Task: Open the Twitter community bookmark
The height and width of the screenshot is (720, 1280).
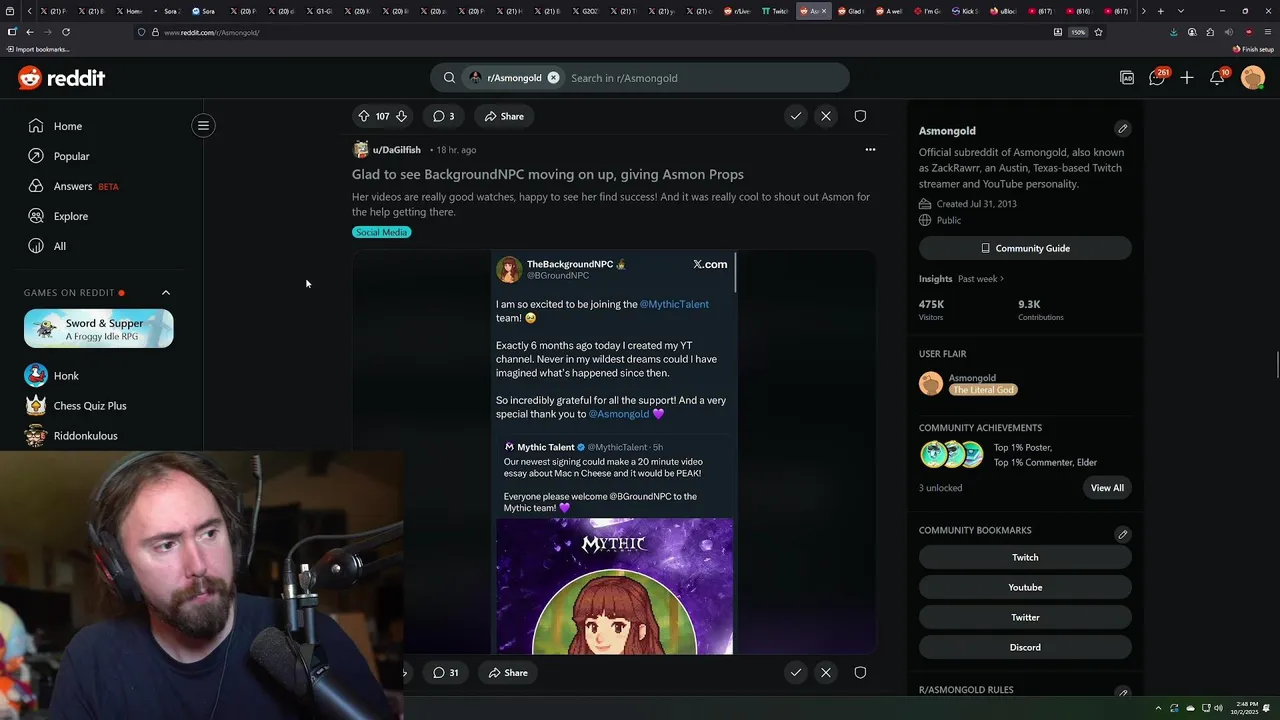Action: coord(1025,617)
